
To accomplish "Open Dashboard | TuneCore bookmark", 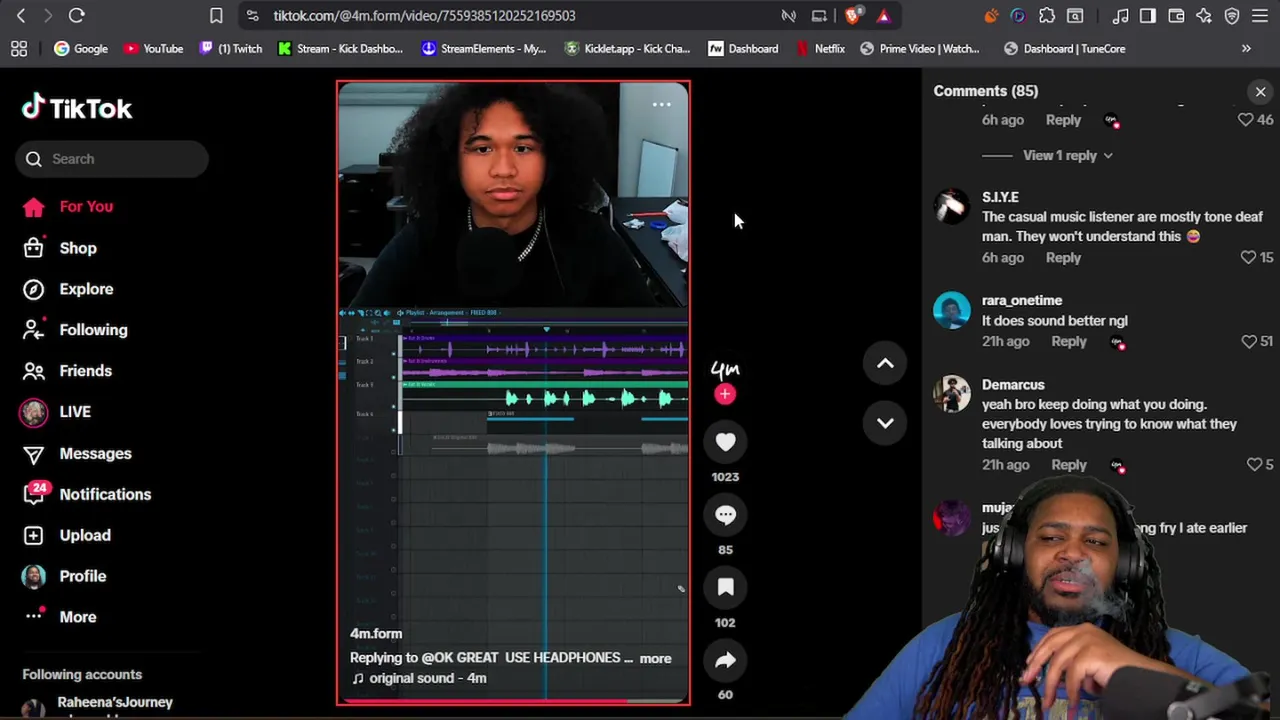I will 1065,48.
